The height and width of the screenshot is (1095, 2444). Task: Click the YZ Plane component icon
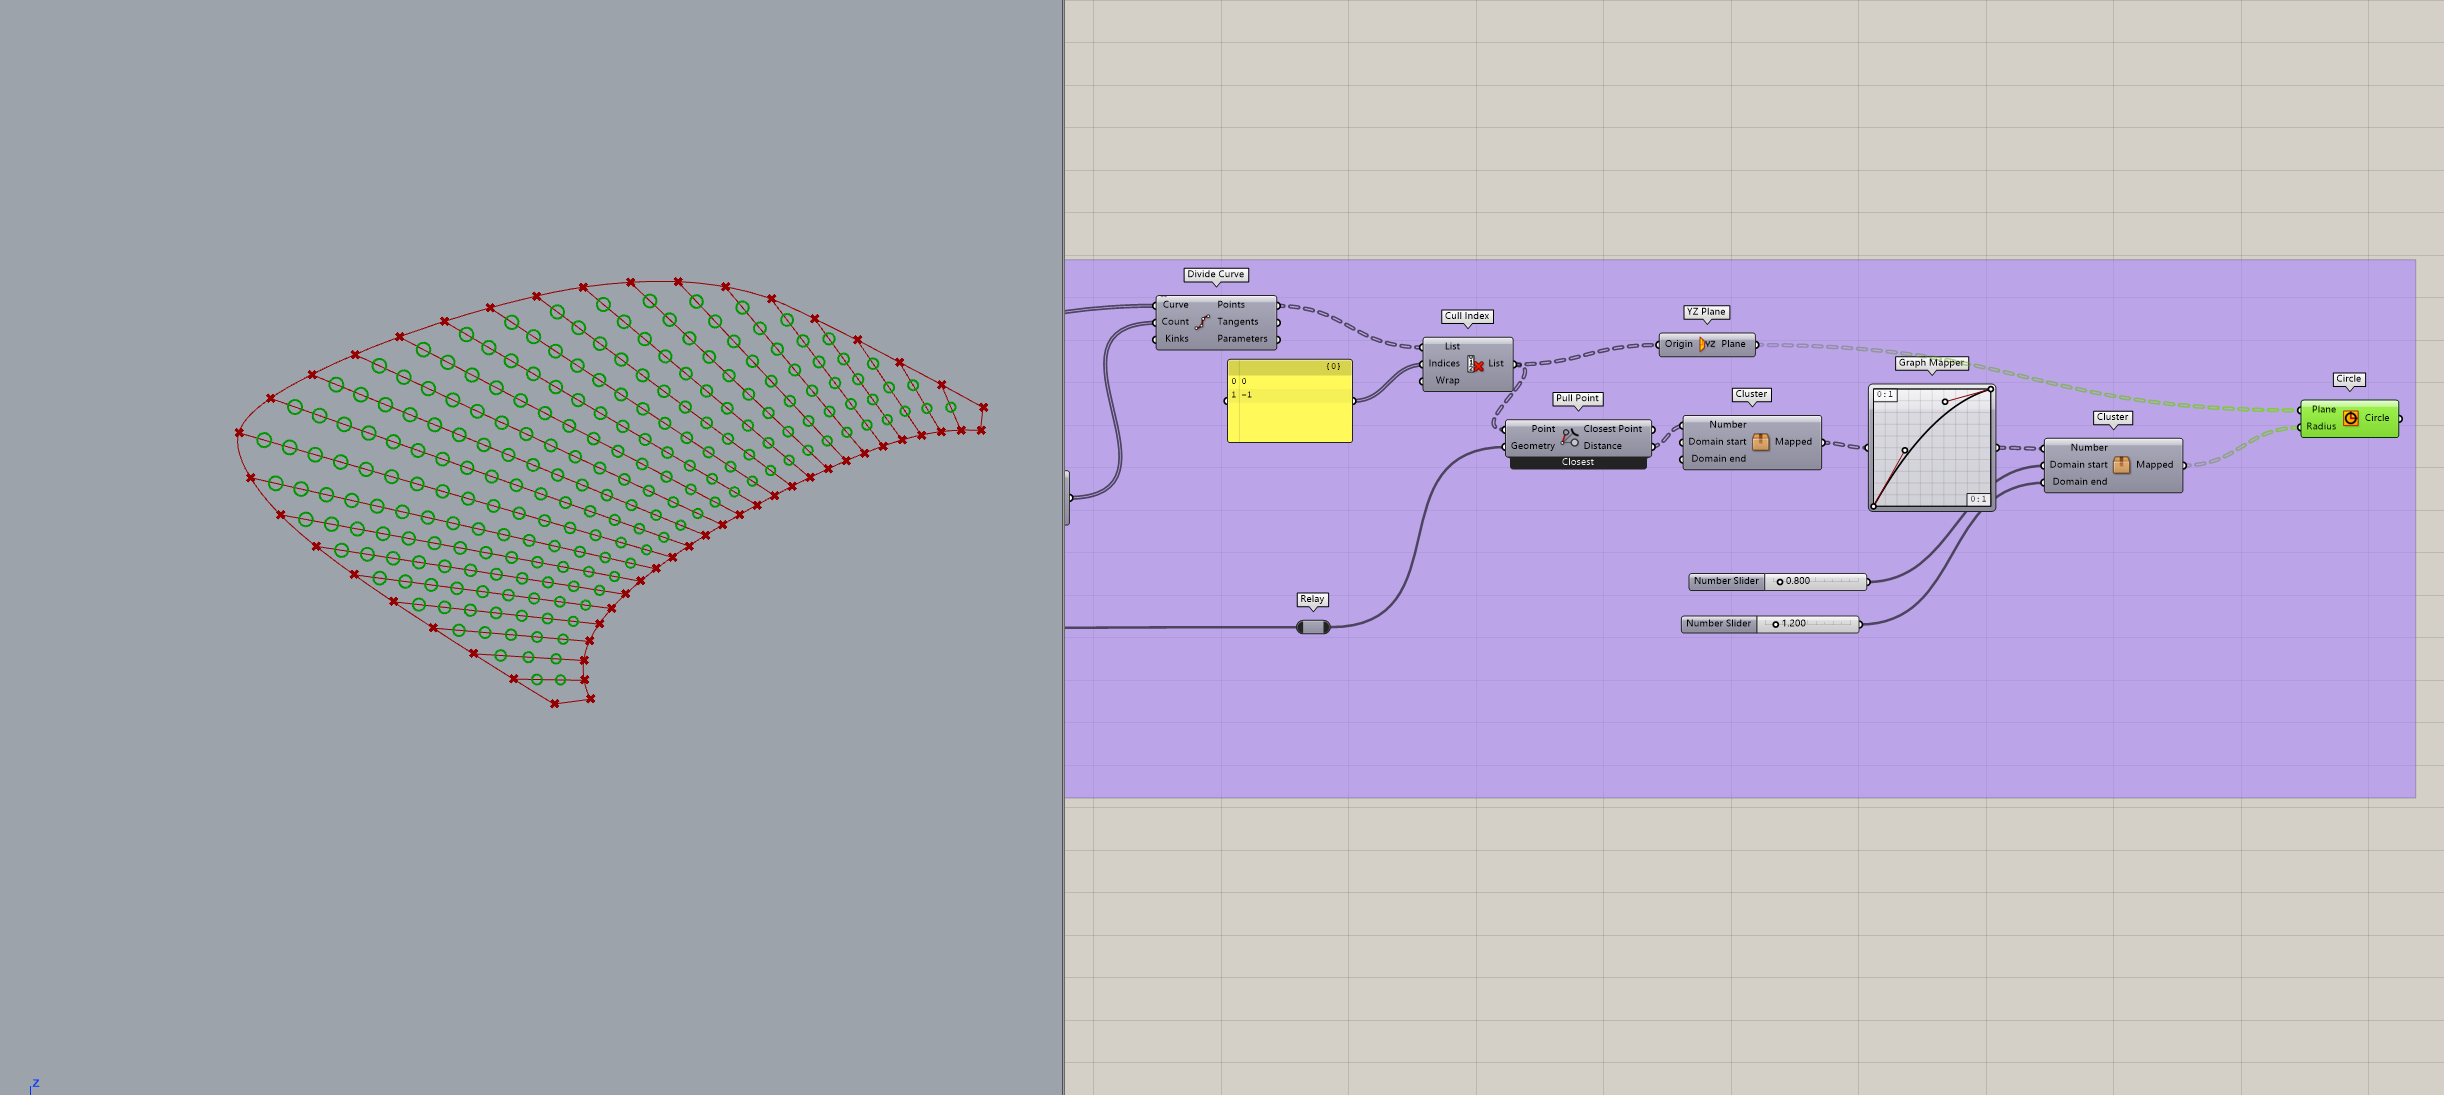point(1706,344)
